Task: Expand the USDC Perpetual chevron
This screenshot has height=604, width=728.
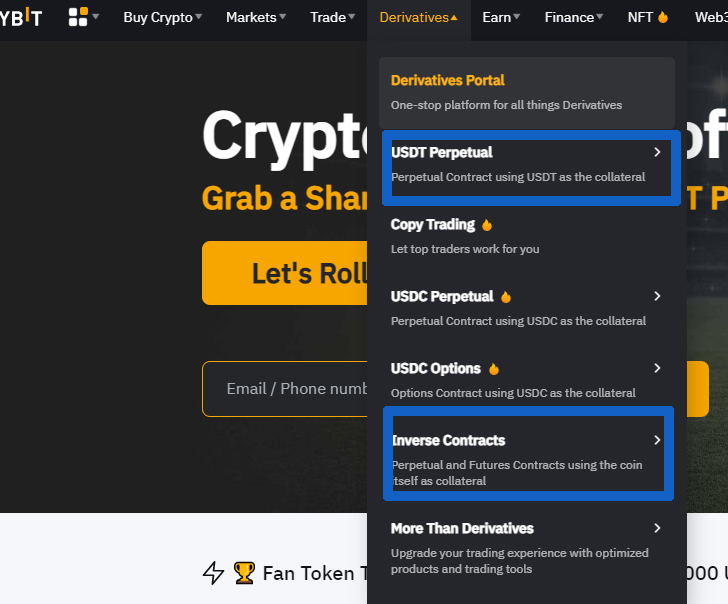Action: [657, 296]
